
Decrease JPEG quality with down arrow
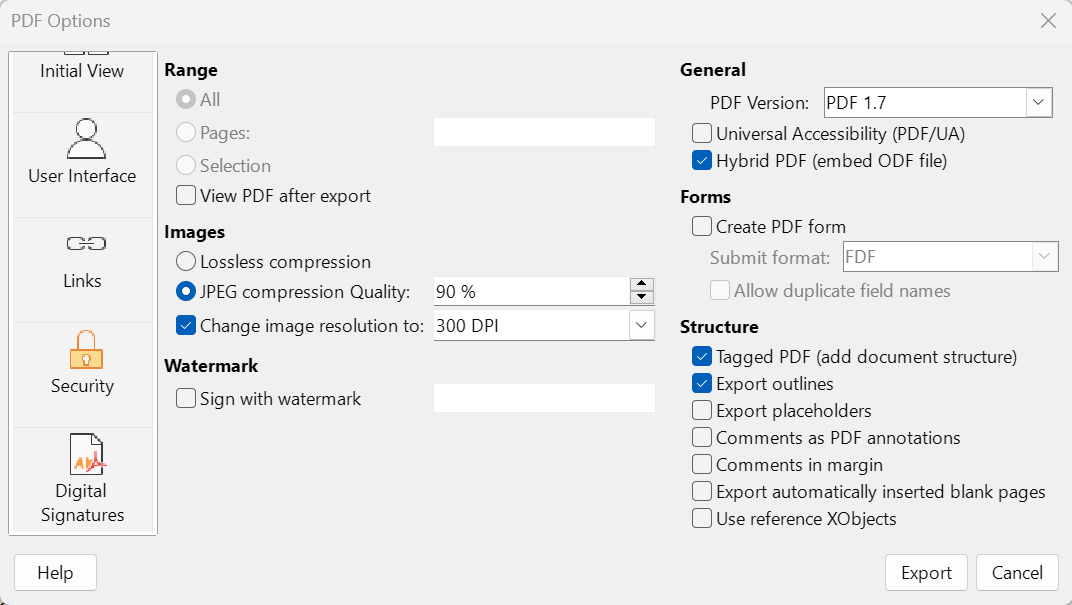tap(641, 297)
